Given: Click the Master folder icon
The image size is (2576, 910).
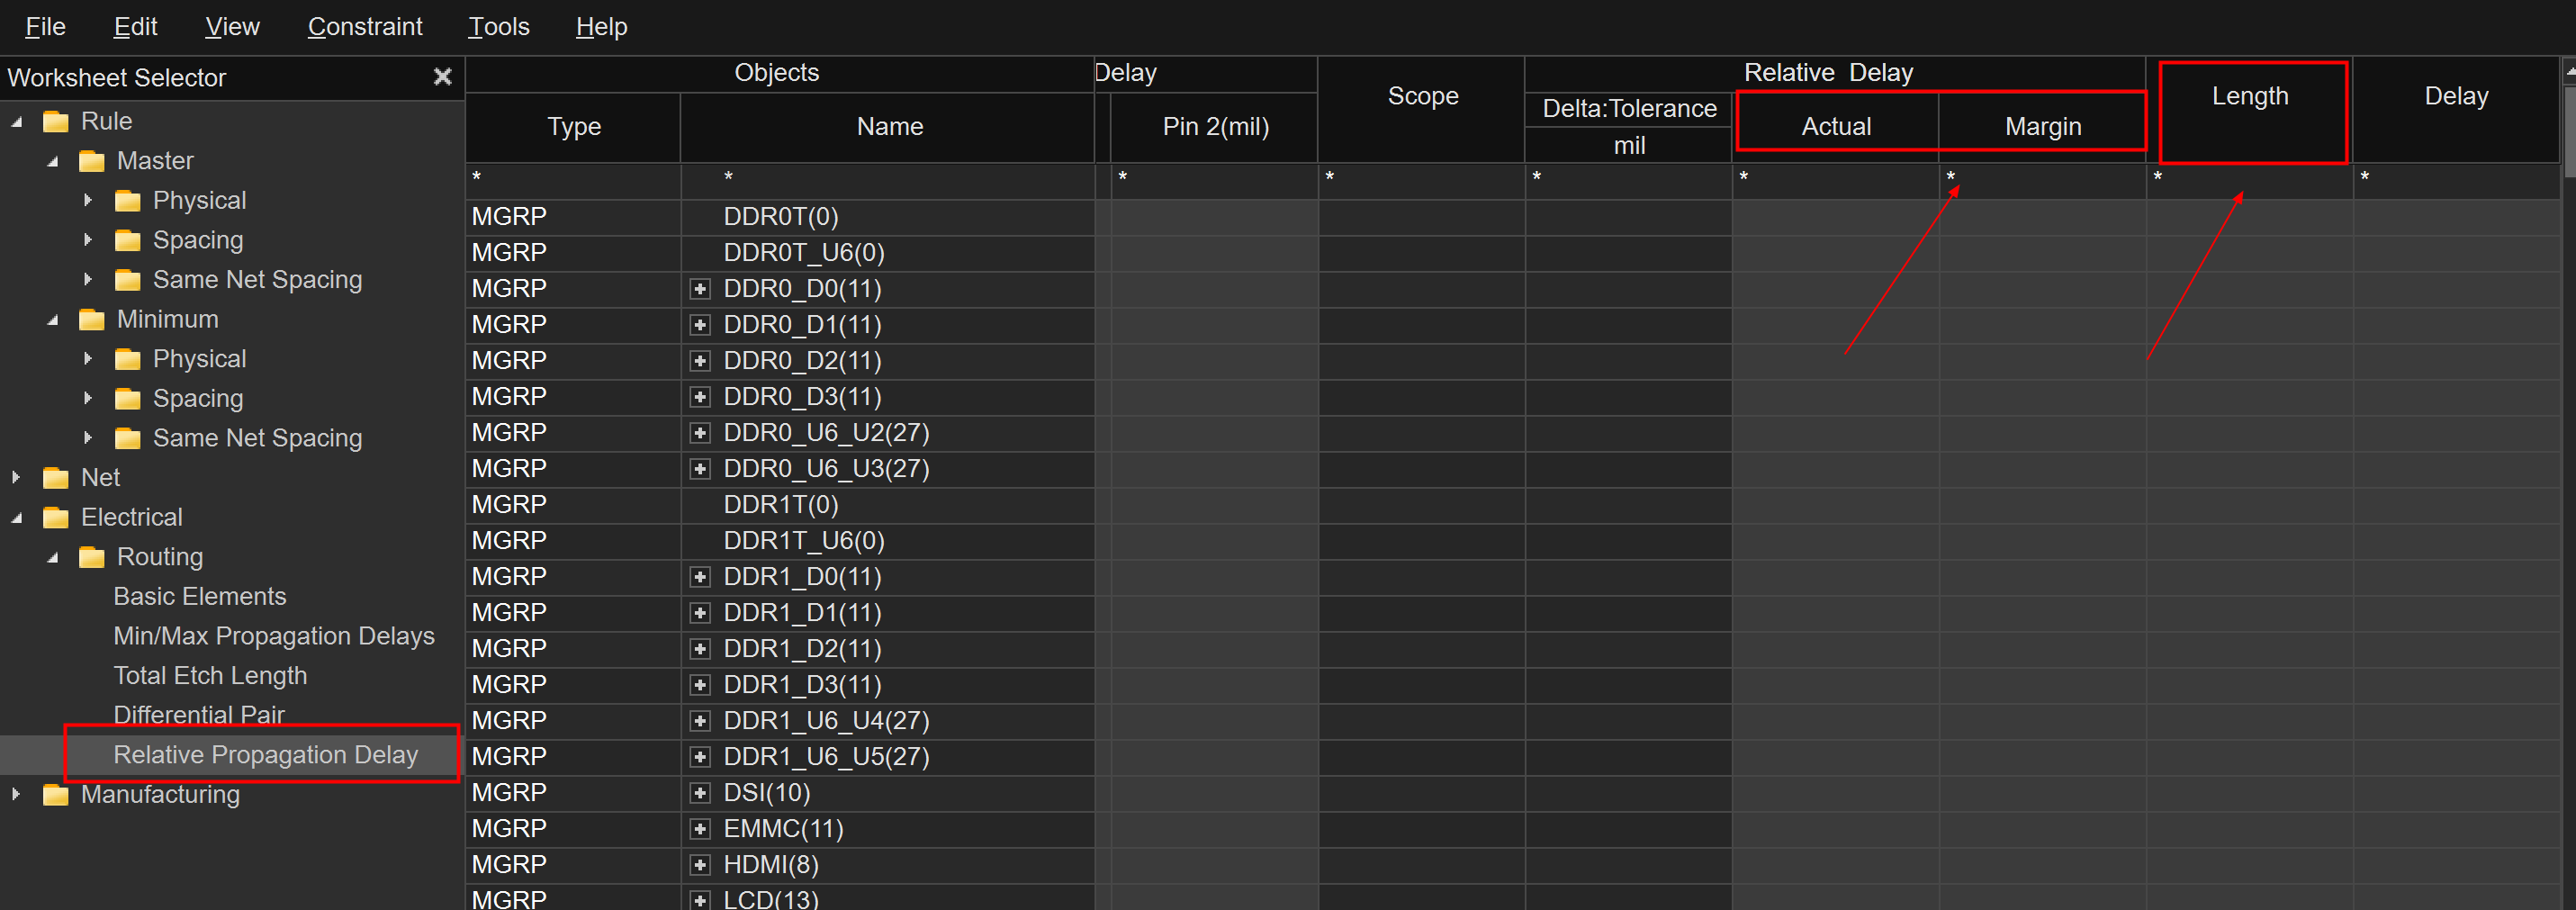Looking at the screenshot, I should click(92, 161).
